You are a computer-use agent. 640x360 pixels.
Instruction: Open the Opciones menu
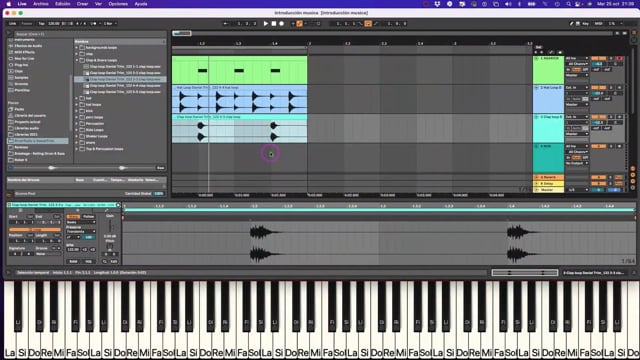[118, 4]
